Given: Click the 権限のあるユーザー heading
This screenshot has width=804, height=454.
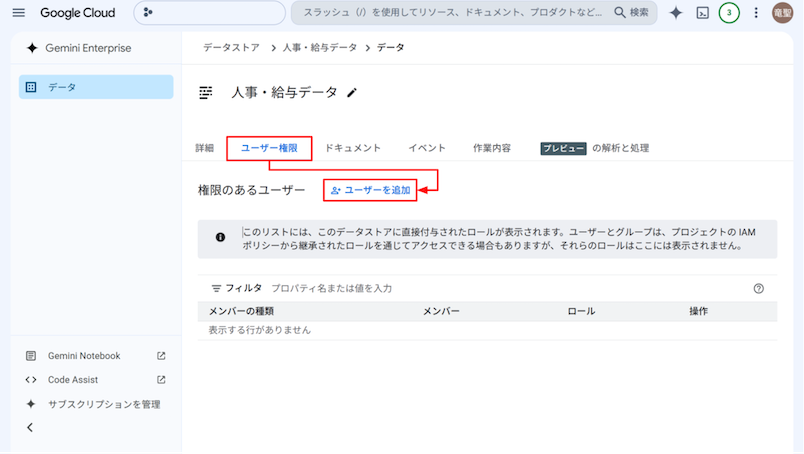Looking at the screenshot, I should point(251,190).
